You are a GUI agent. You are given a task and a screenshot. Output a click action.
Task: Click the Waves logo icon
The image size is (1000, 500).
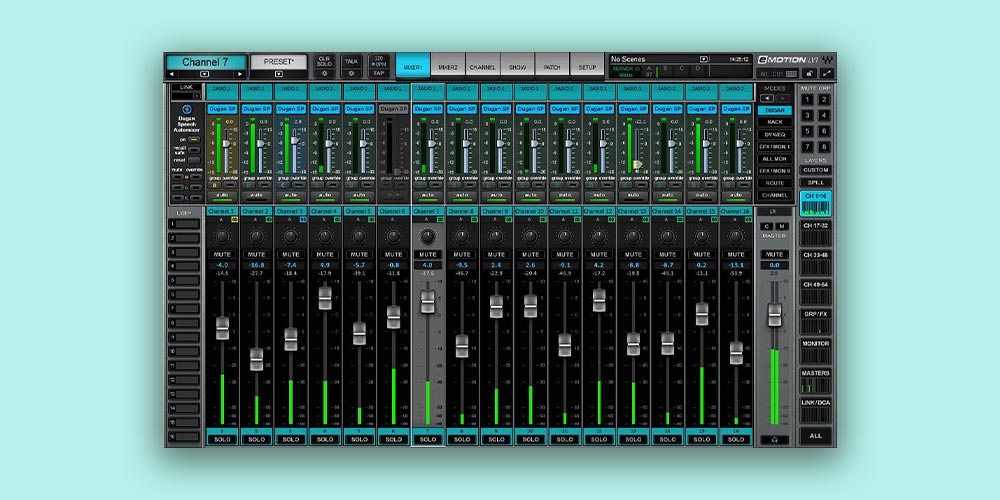(827, 59)
